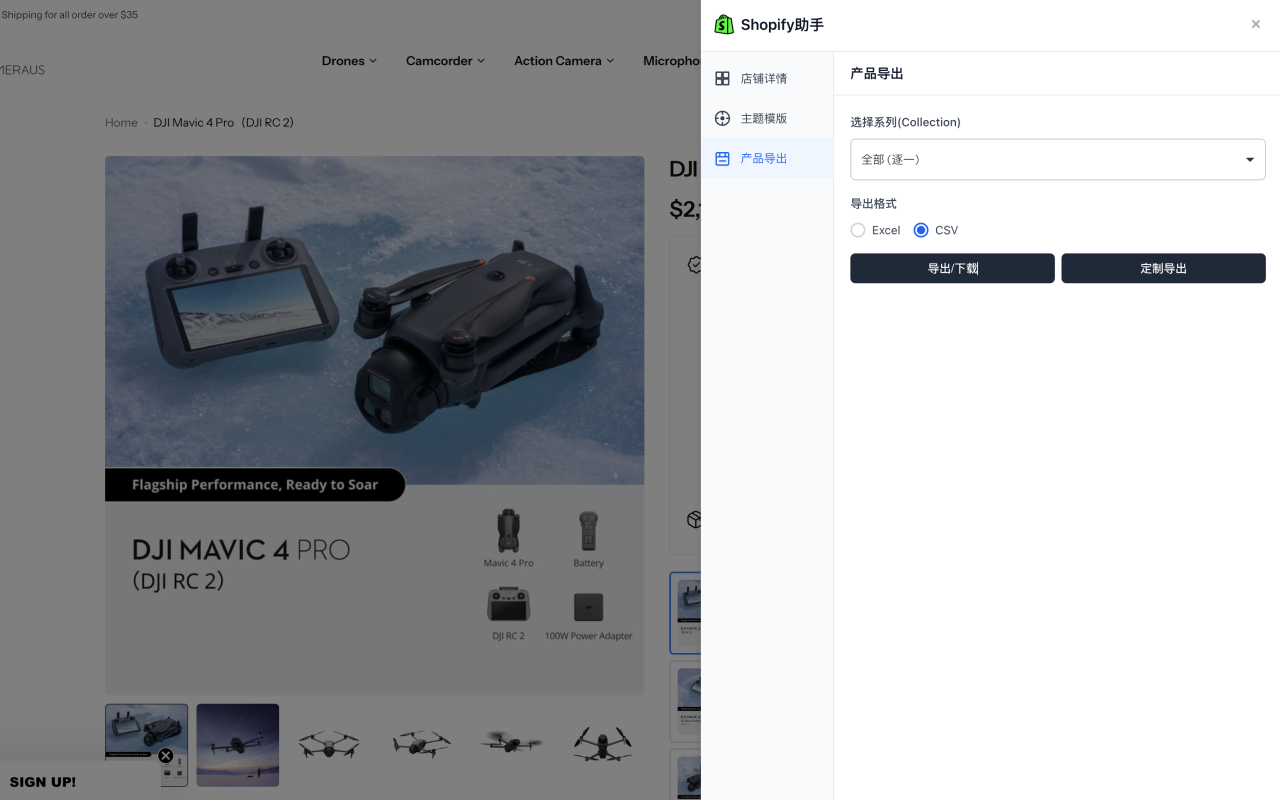Click the shipping box icon beside product info
Screen dimensions: 1280x800
[x=694, y=520]
